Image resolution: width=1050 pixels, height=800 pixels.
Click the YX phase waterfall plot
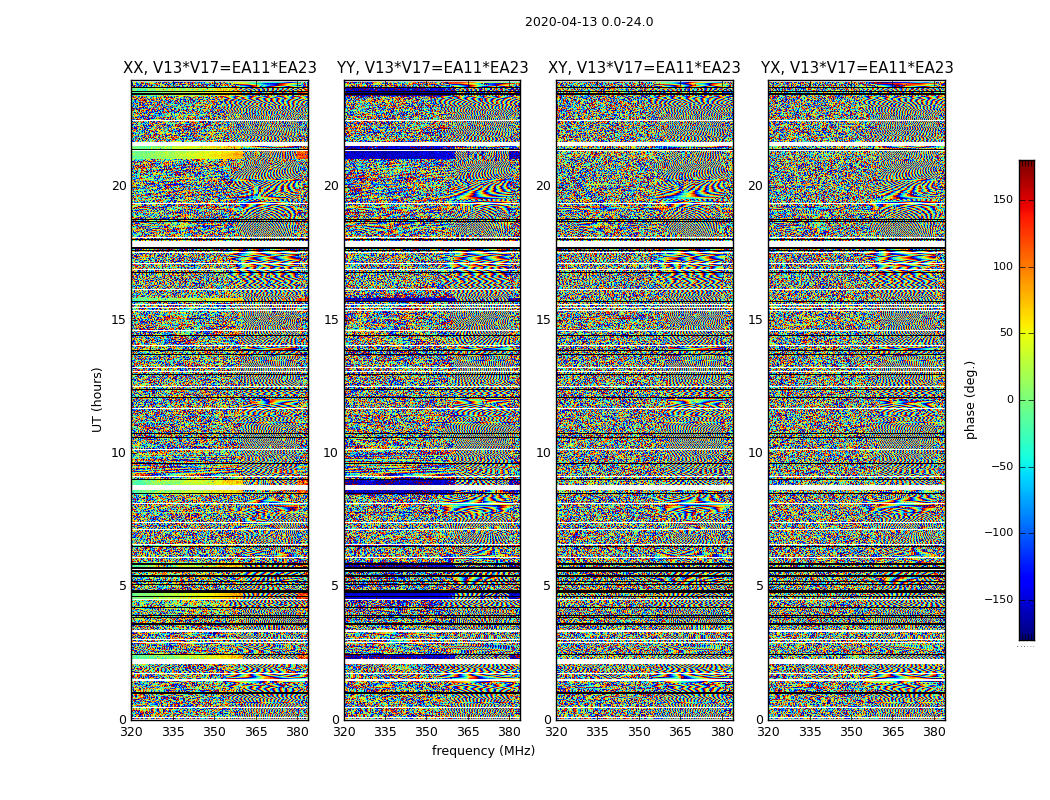pos(857,400)
